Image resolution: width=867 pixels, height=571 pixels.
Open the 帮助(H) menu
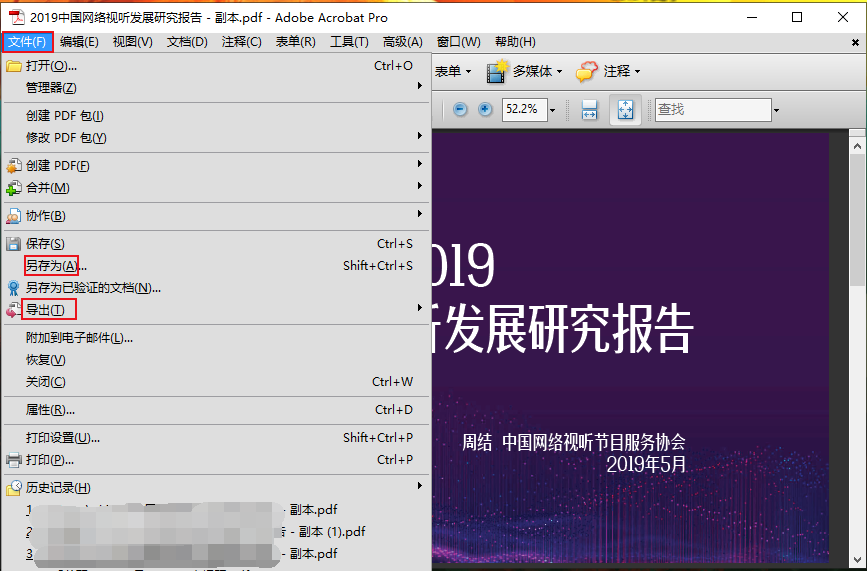(515, 42)
